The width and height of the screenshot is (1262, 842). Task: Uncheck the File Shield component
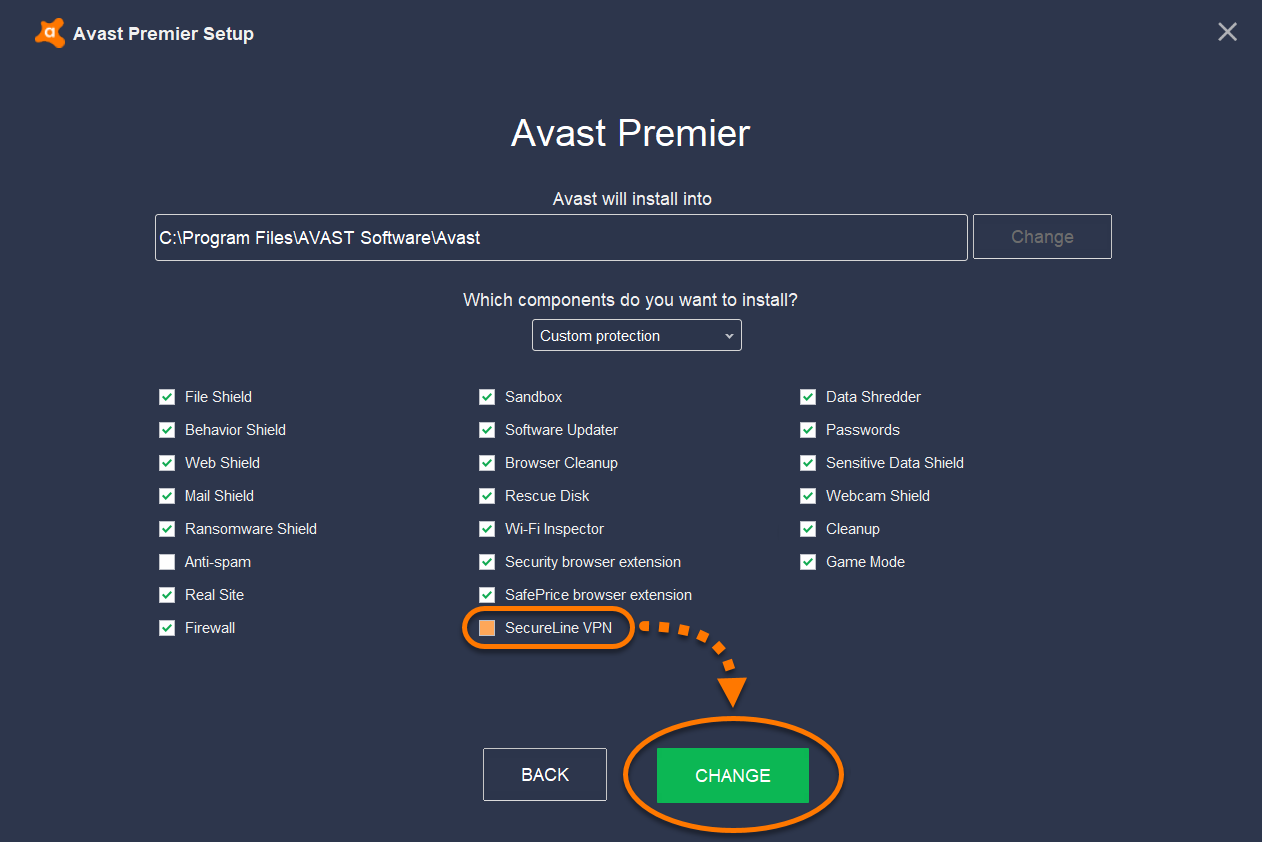(167, 397)
